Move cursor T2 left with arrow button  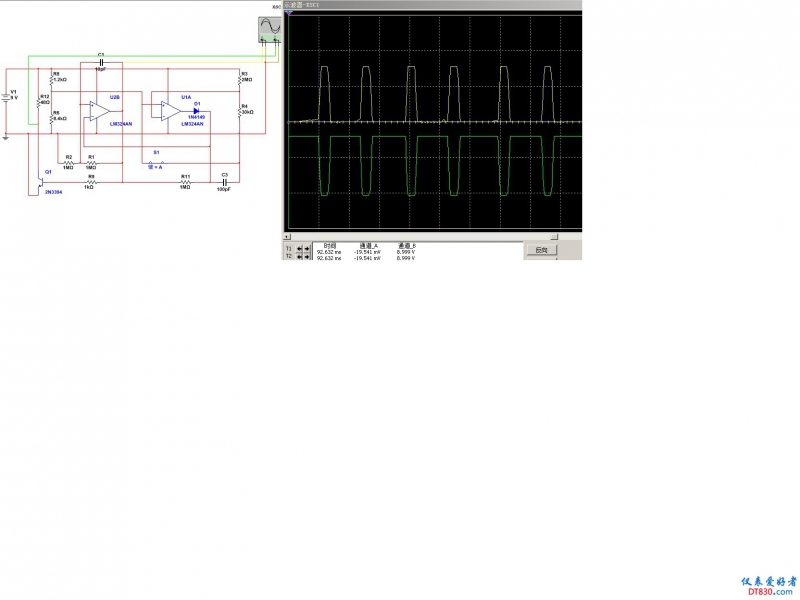tap(299, 256)
